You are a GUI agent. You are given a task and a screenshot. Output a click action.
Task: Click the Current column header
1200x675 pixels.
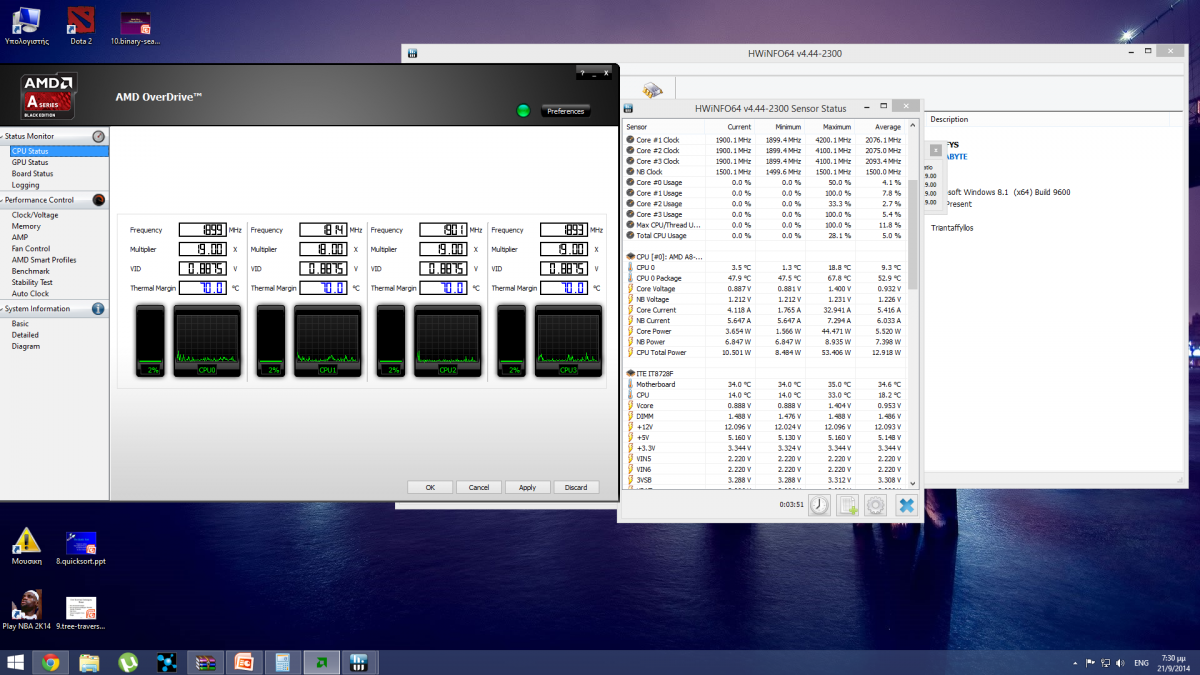(x=729, y=127)
